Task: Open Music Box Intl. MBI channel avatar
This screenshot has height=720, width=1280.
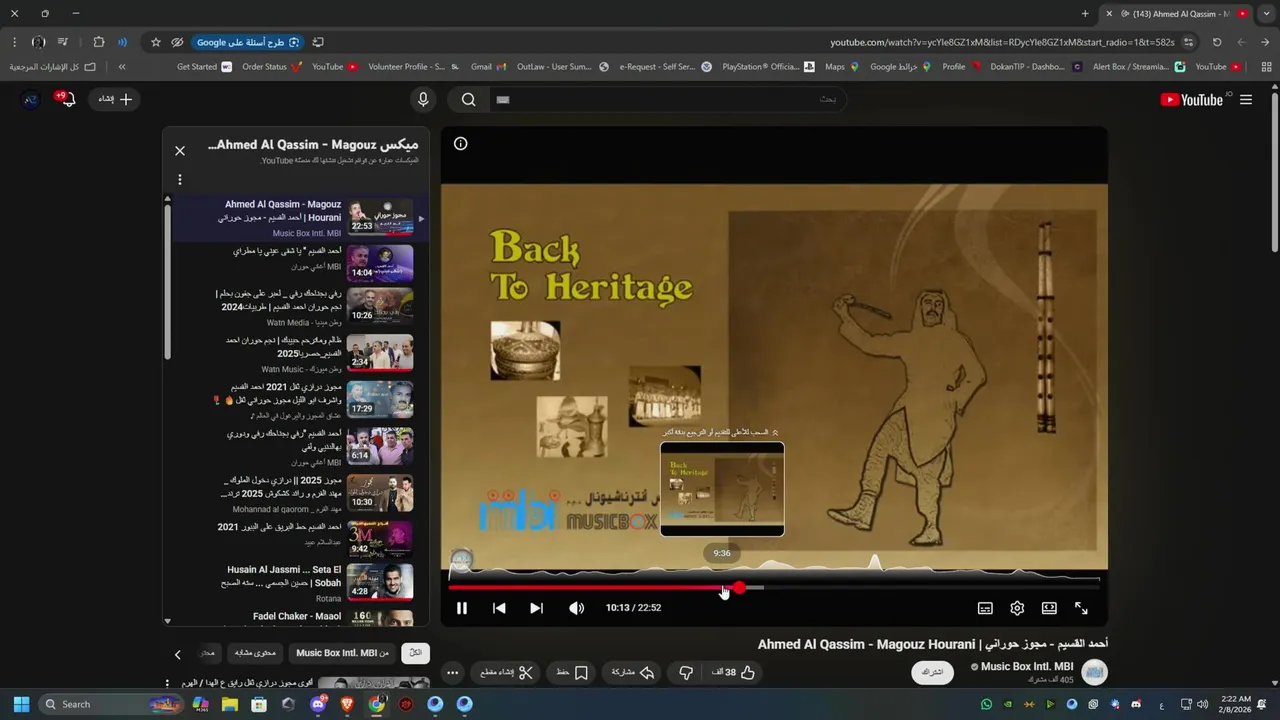Action: point(1095,672)
